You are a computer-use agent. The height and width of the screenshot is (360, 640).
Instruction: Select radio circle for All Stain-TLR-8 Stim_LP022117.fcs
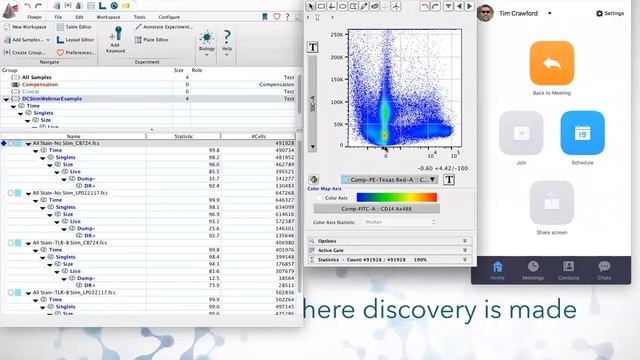click(11, 293)
